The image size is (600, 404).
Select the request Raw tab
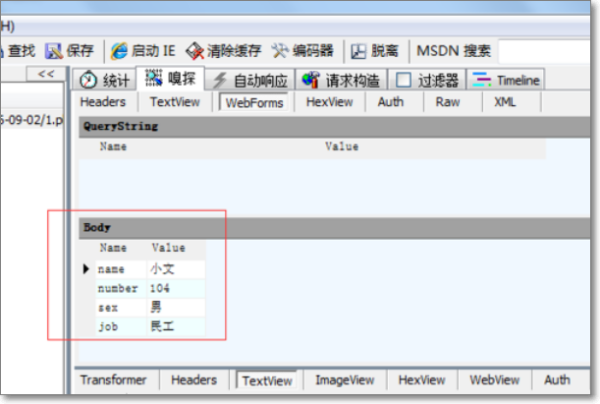tap(448, 102)
